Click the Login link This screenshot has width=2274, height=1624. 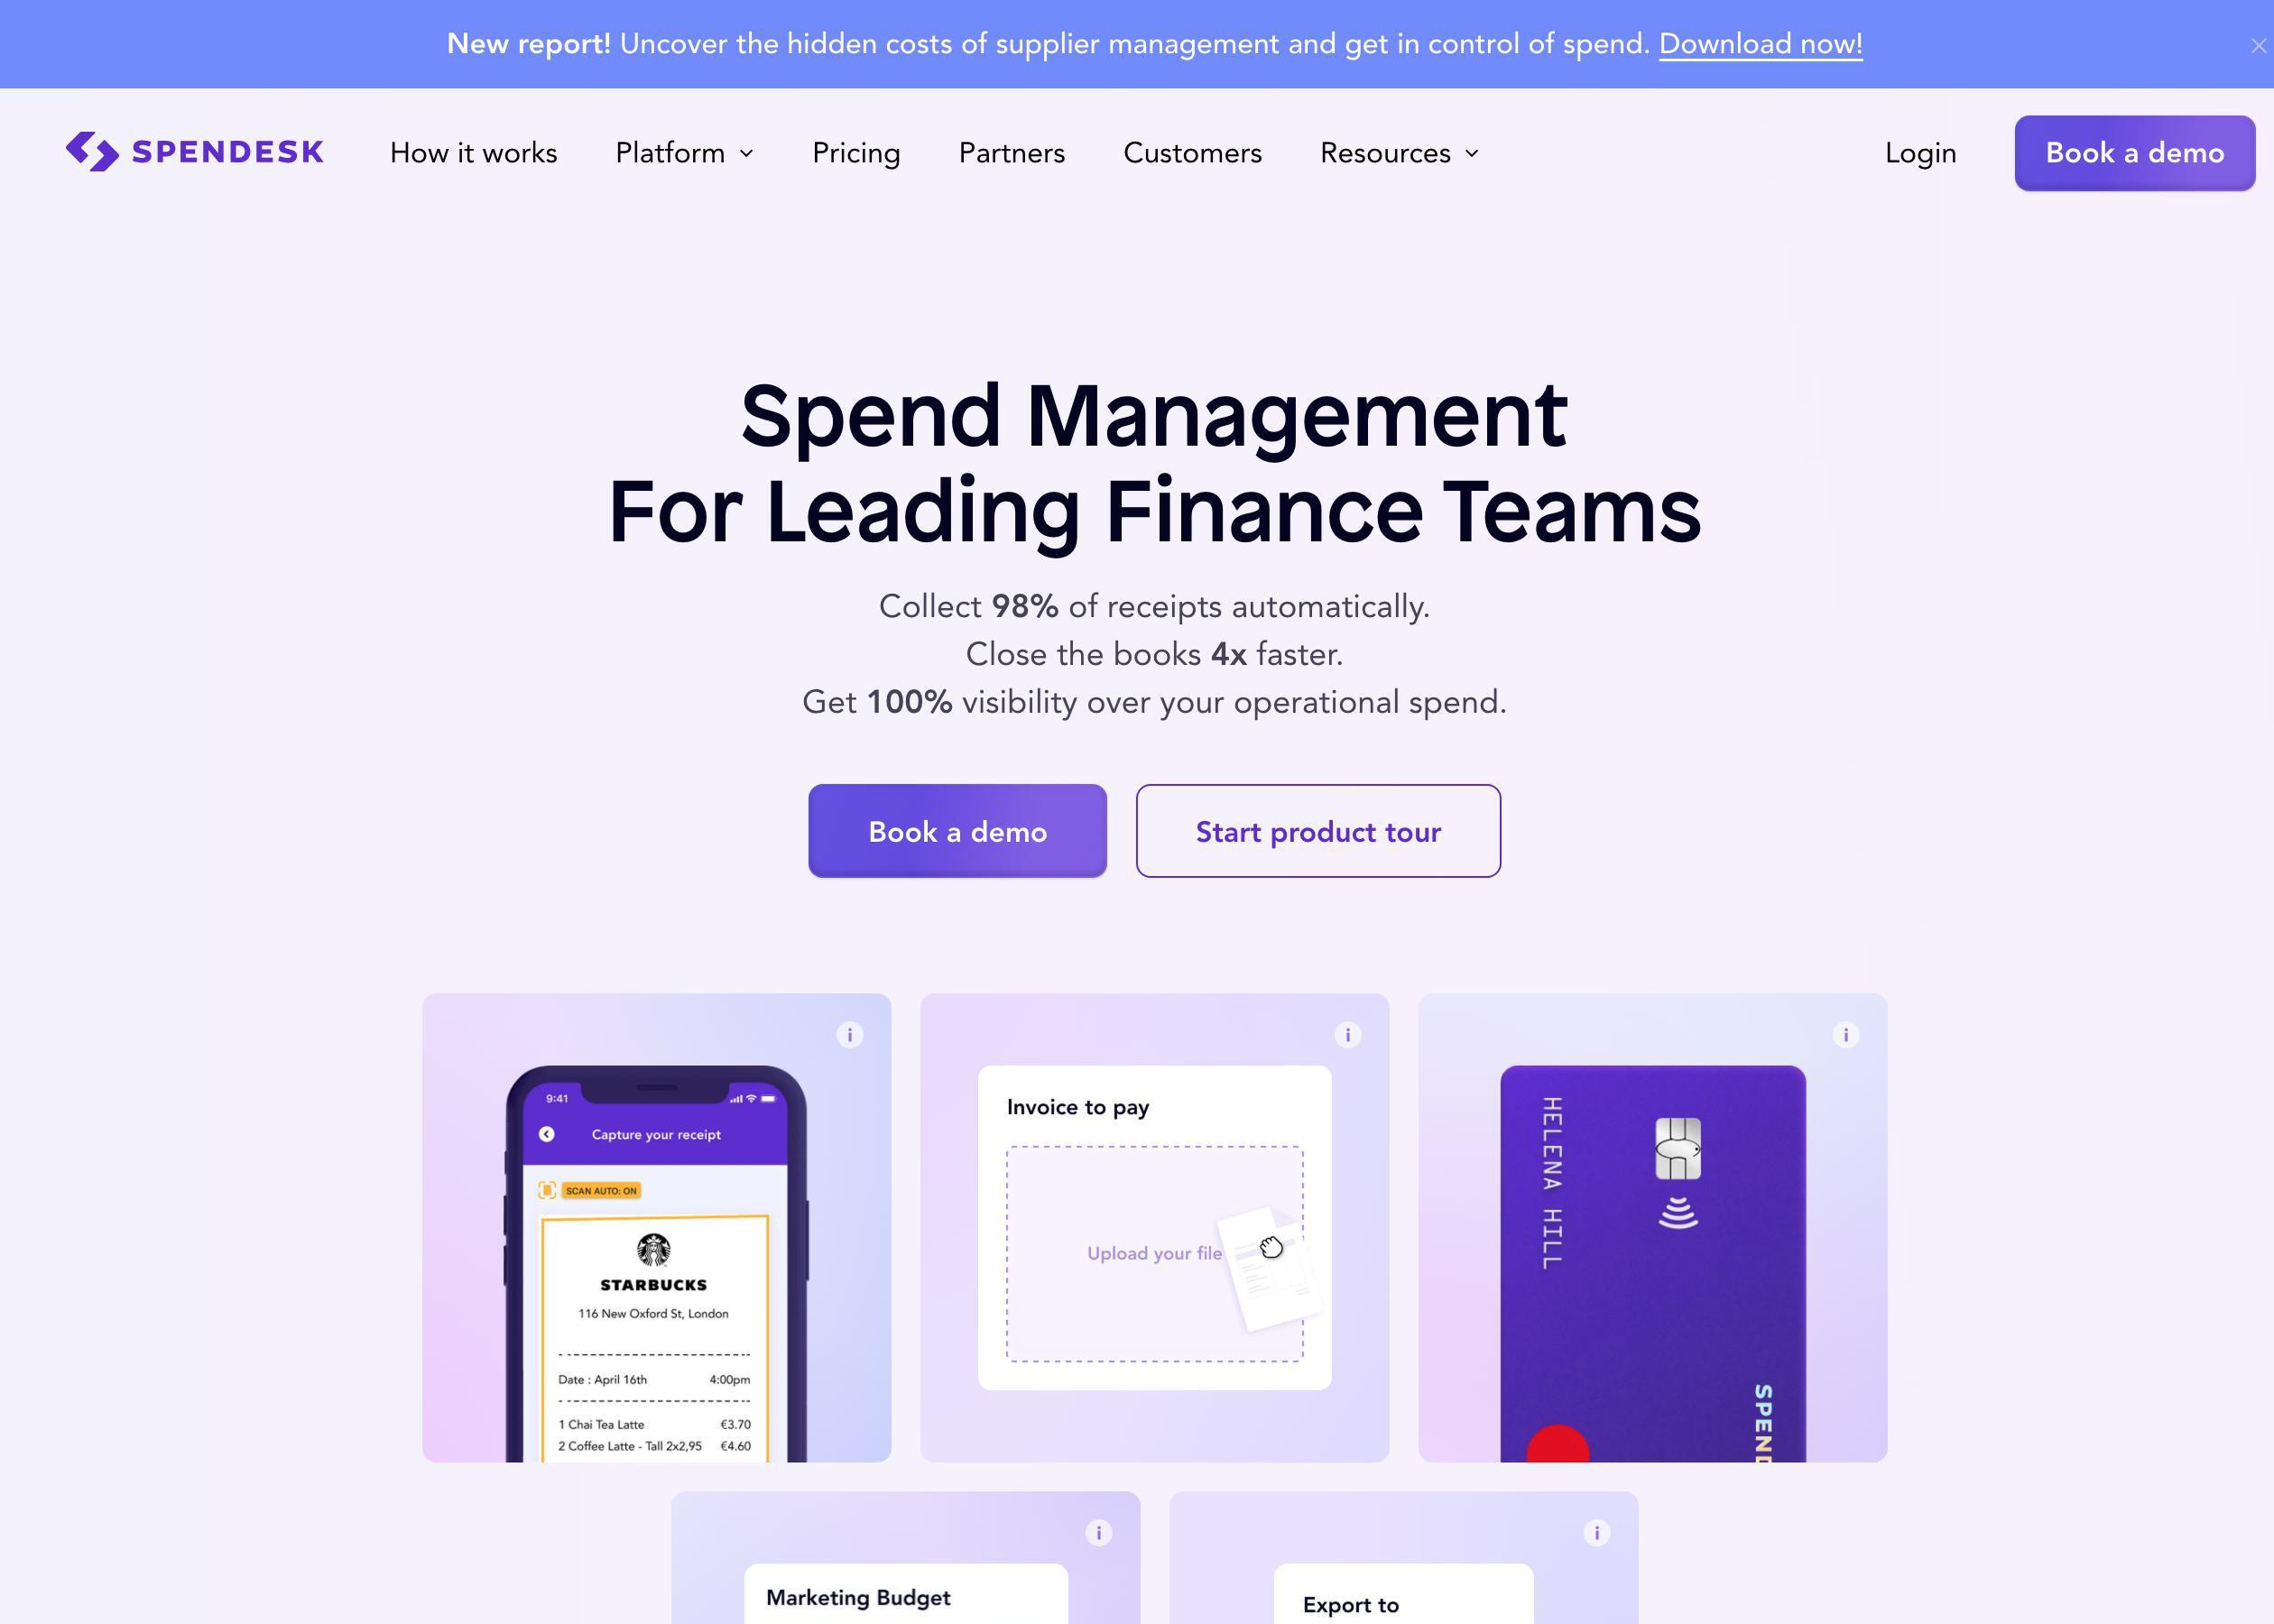coord(1919,152)
